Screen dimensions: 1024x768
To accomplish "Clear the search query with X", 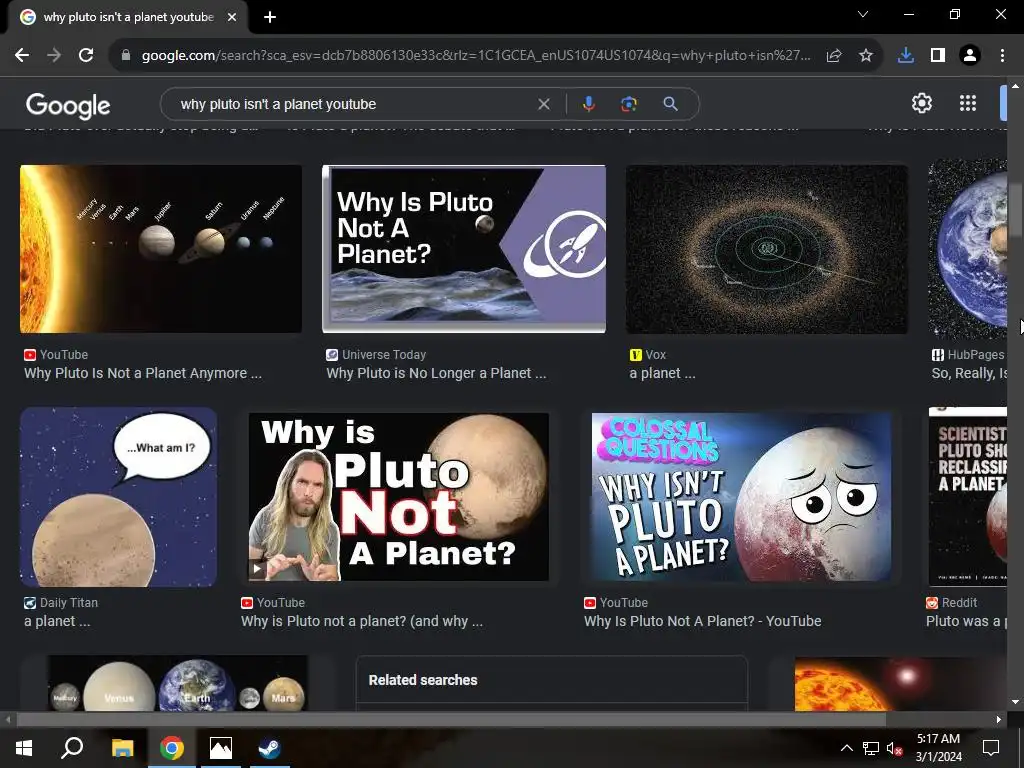I will pyautogui.click(x=543, y=104).
